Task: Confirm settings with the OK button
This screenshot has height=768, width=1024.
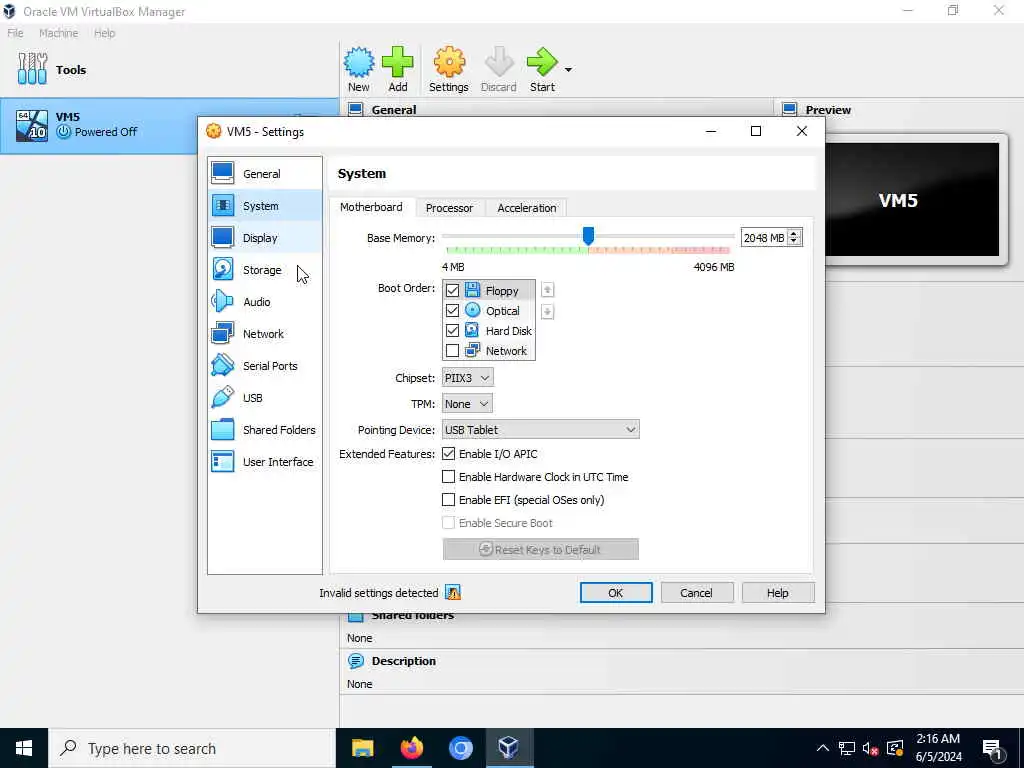Action: tap(616, 592)
